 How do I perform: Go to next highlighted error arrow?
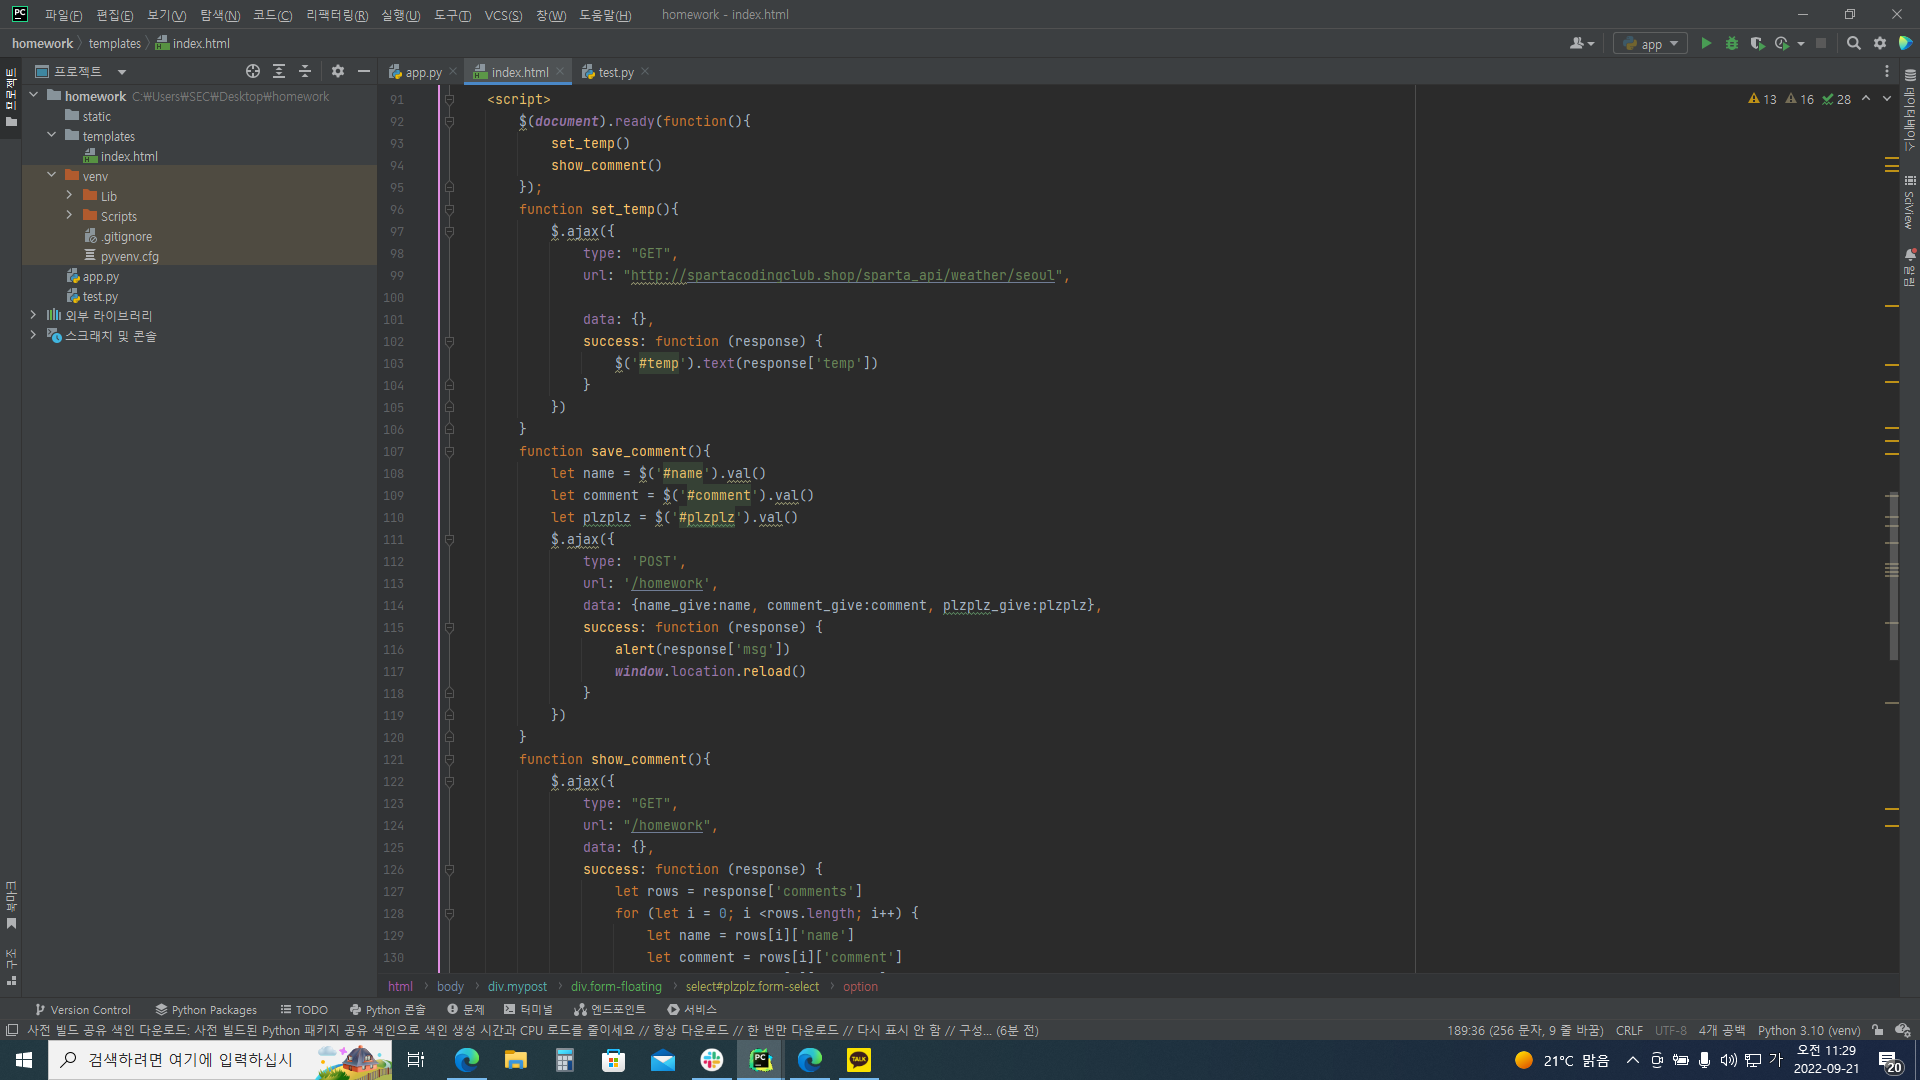tap(1887, 99)
